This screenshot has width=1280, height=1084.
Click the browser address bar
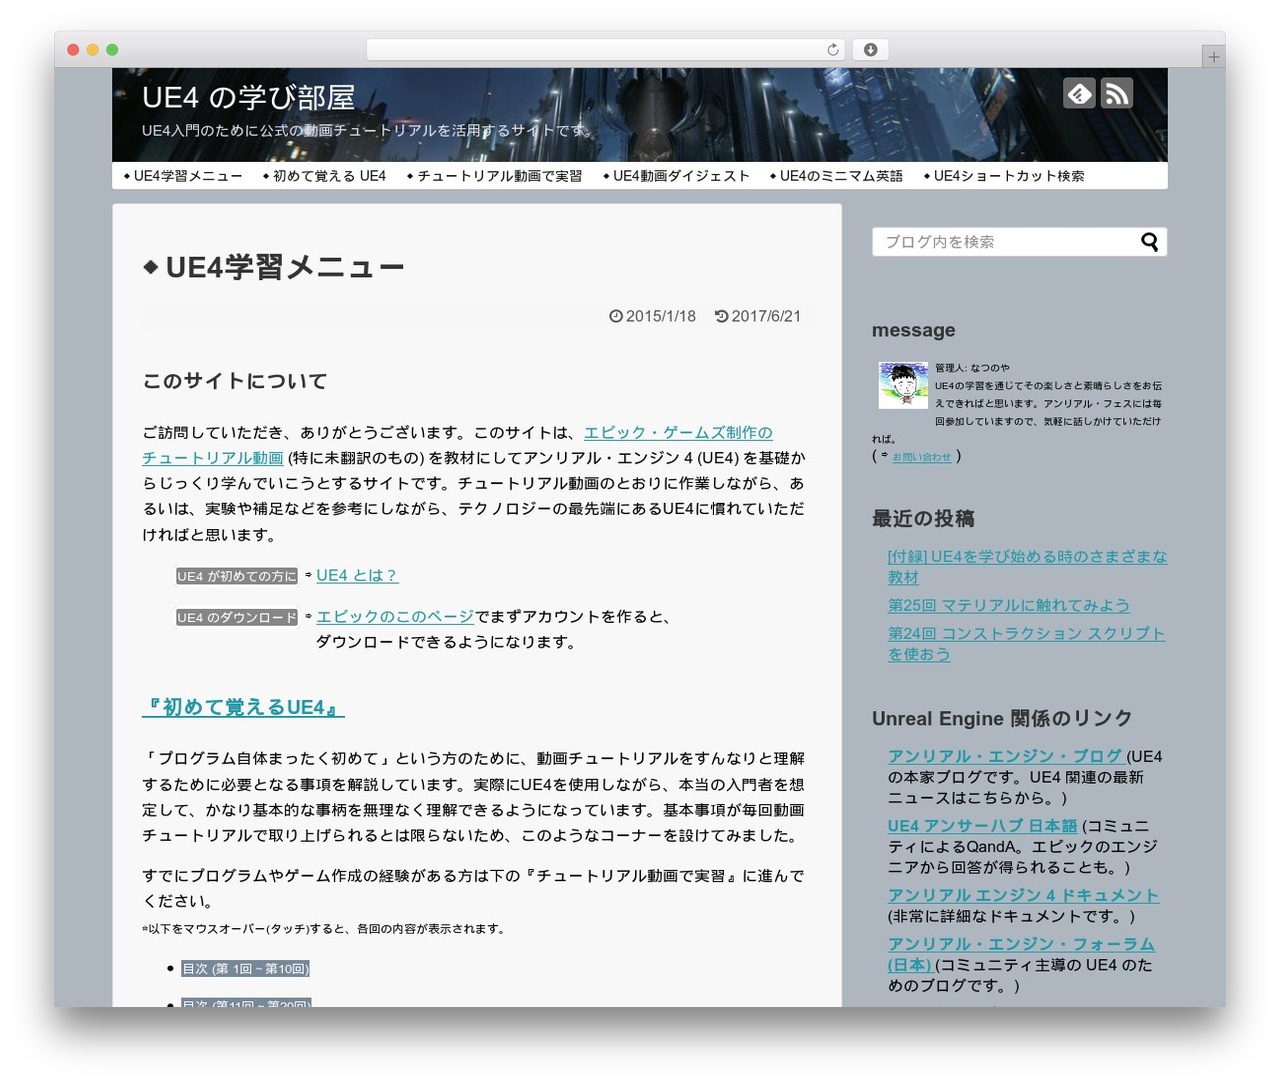coord(606,49)
